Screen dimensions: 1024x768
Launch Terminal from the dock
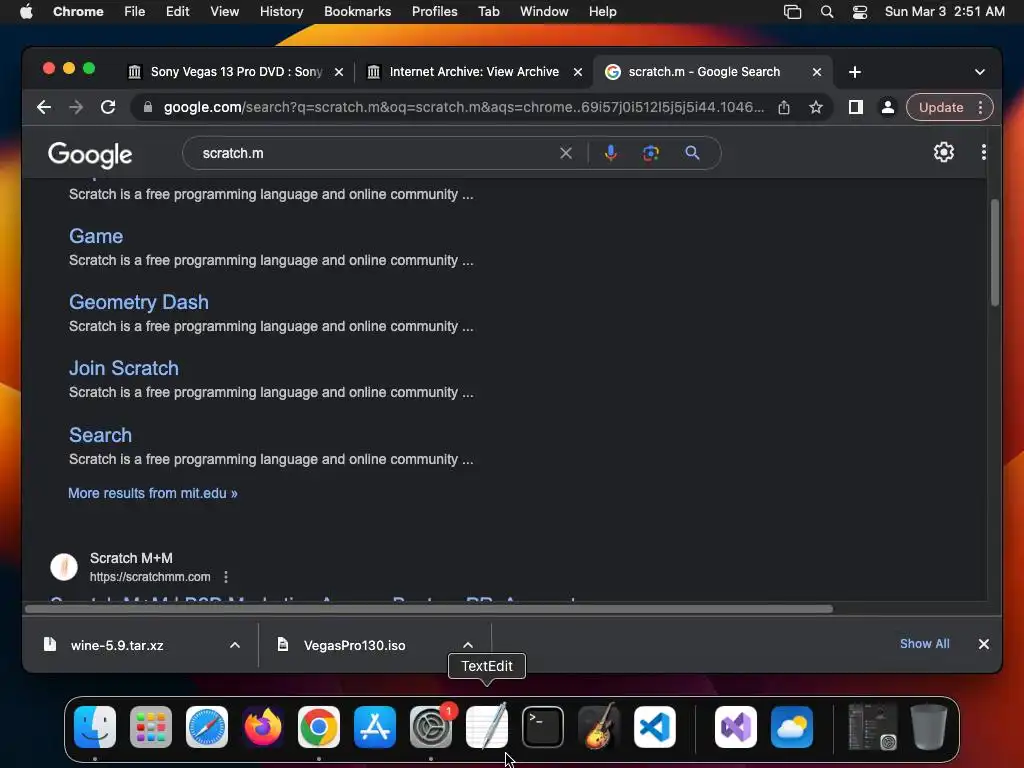[x=543, y=727]
